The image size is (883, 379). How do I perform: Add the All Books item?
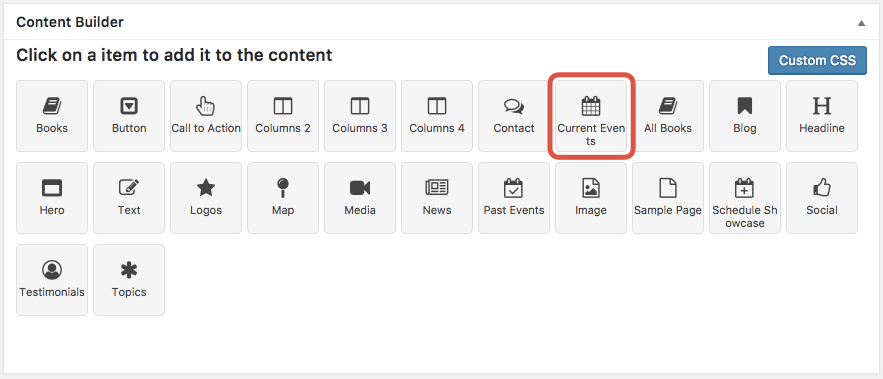[x=668, y=116]
